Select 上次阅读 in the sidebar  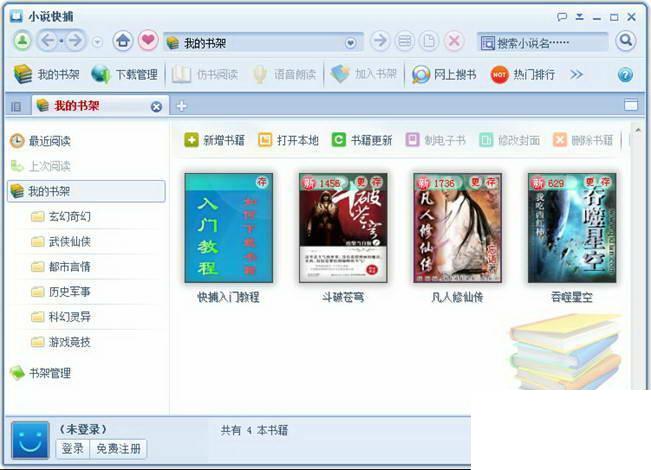point(40,166)
